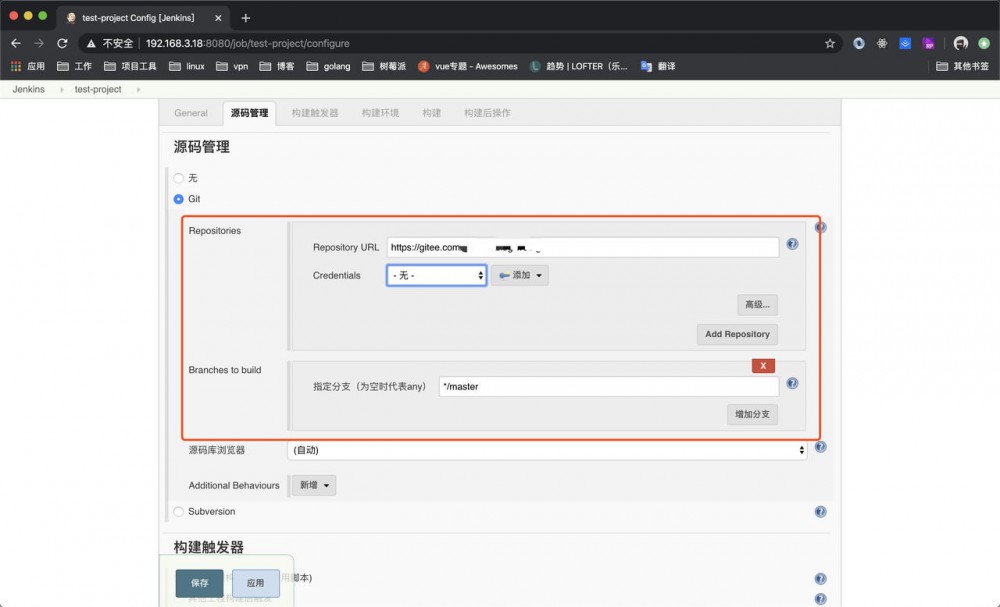Switch source control to Subversion
Screen dimensions: 1000x607
(x=178, y=511)
